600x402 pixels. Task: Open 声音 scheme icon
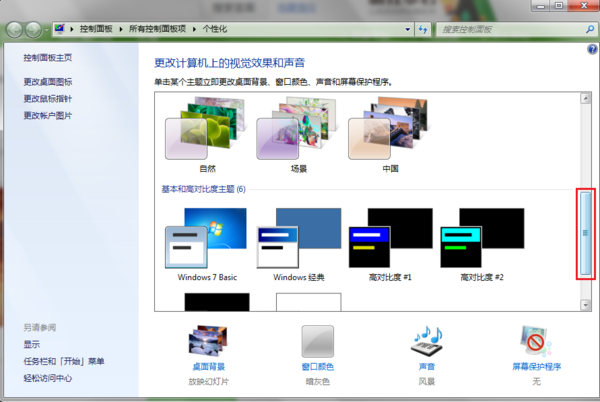point(427,340)
